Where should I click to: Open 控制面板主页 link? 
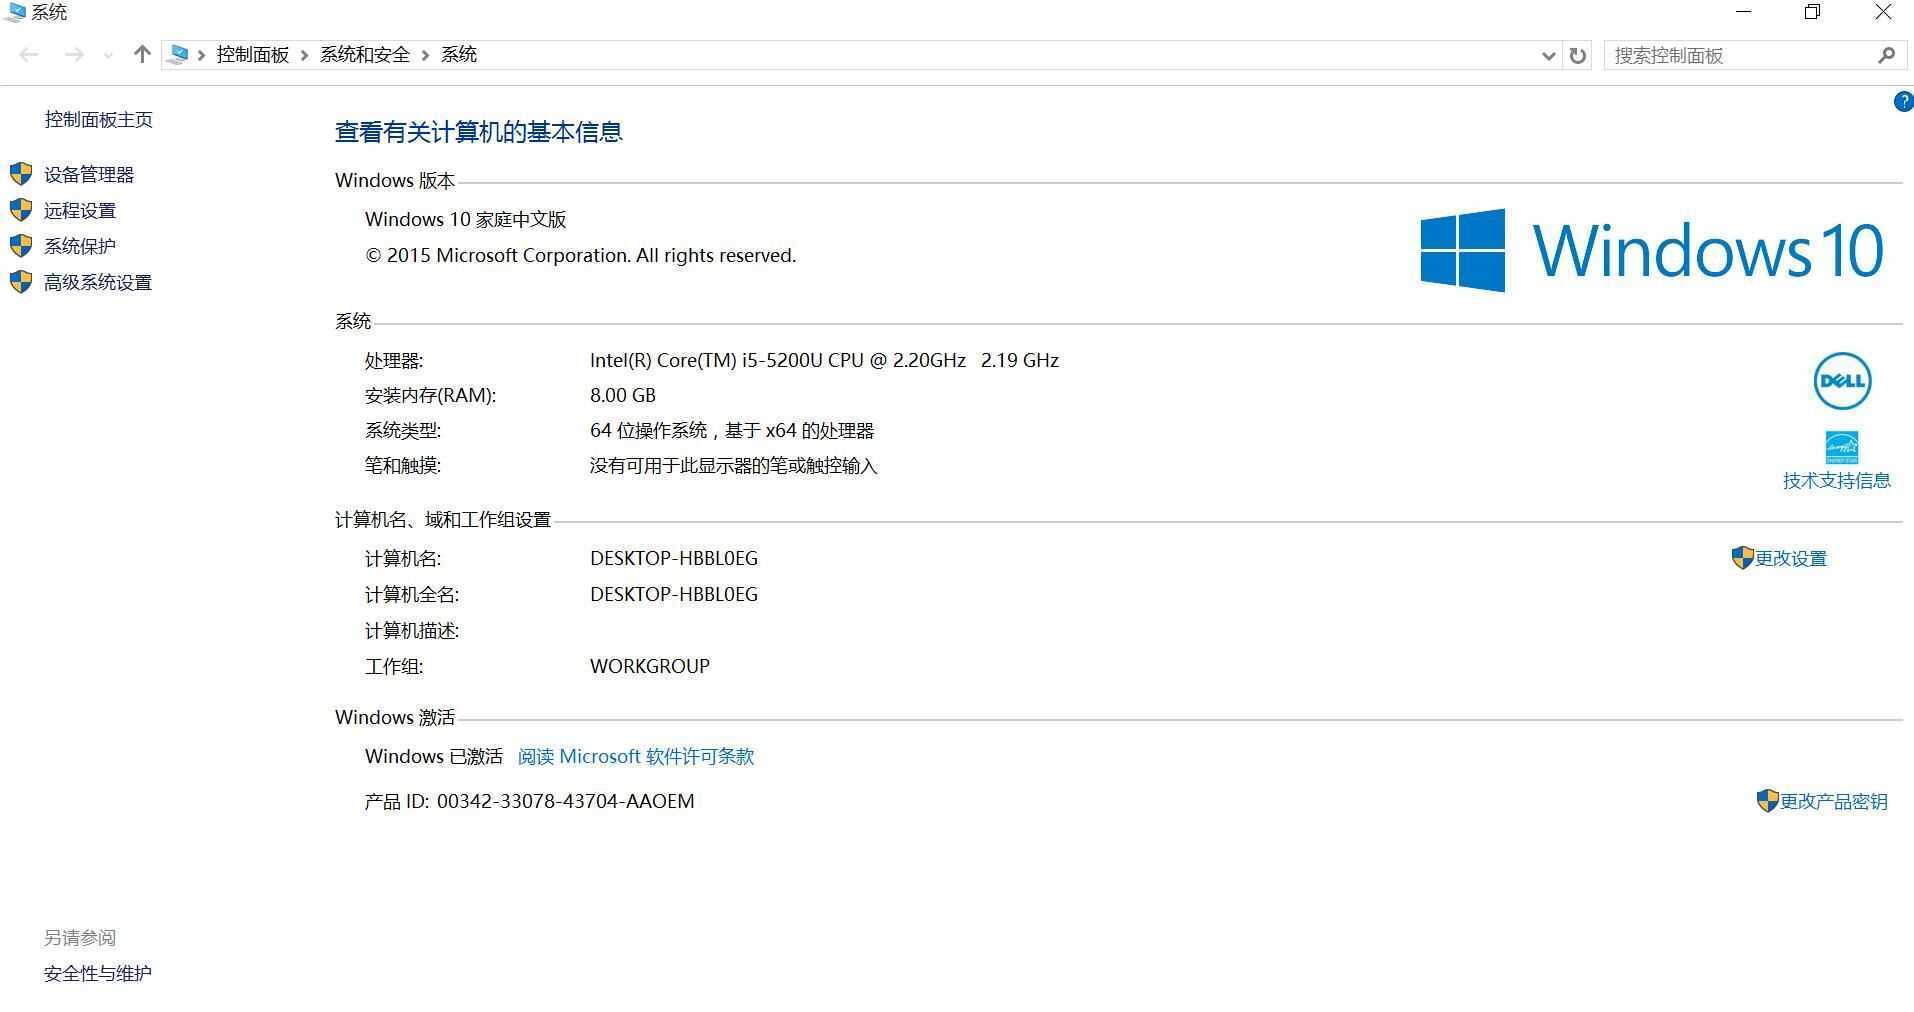pos(98,120)
